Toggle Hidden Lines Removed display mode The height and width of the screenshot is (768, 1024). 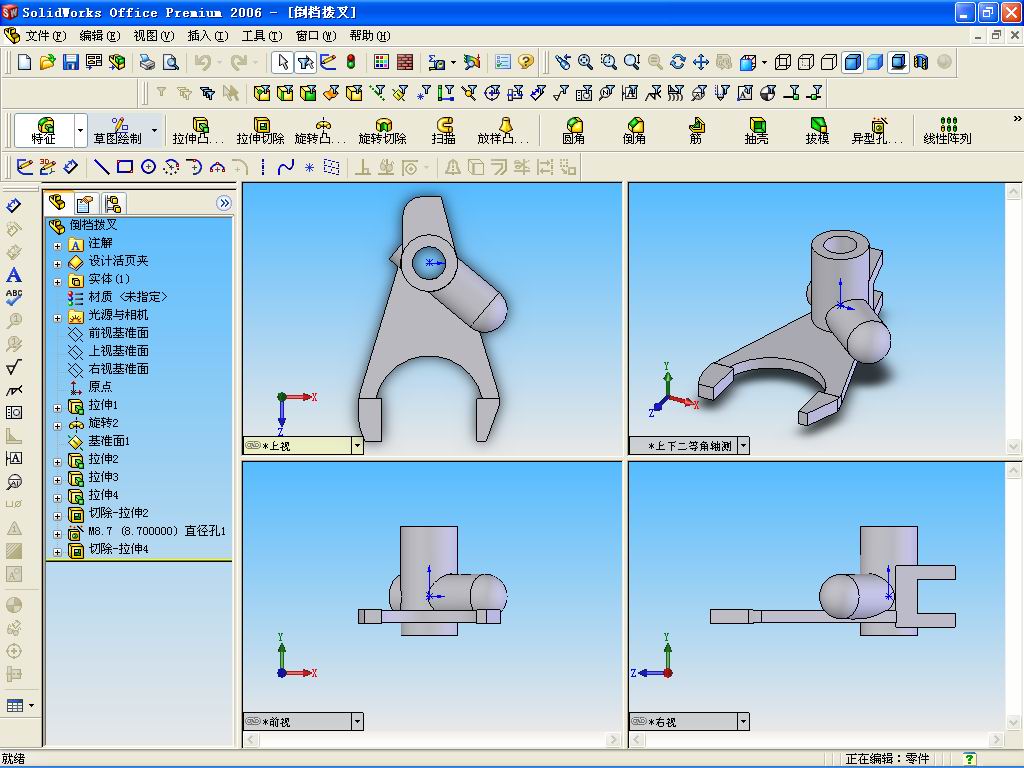coord(829,62)
